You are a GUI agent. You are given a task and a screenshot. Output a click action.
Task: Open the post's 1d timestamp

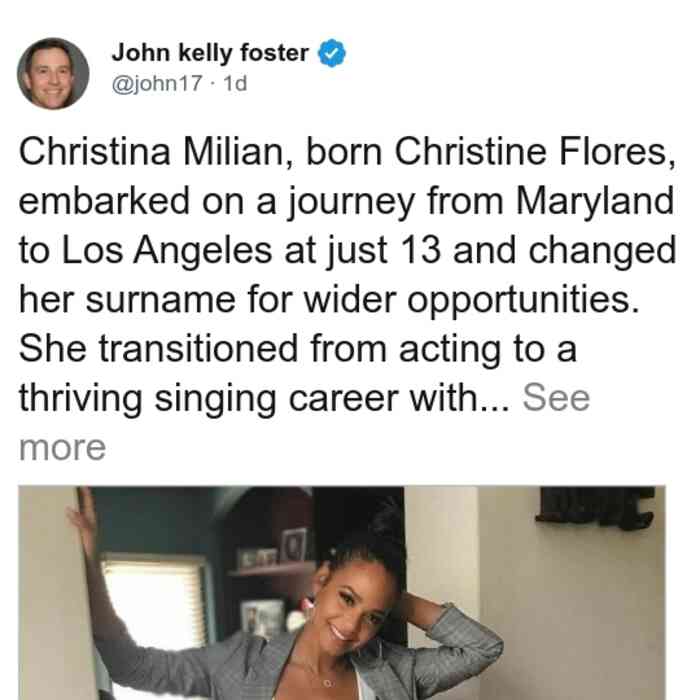[x=235, y=83]
